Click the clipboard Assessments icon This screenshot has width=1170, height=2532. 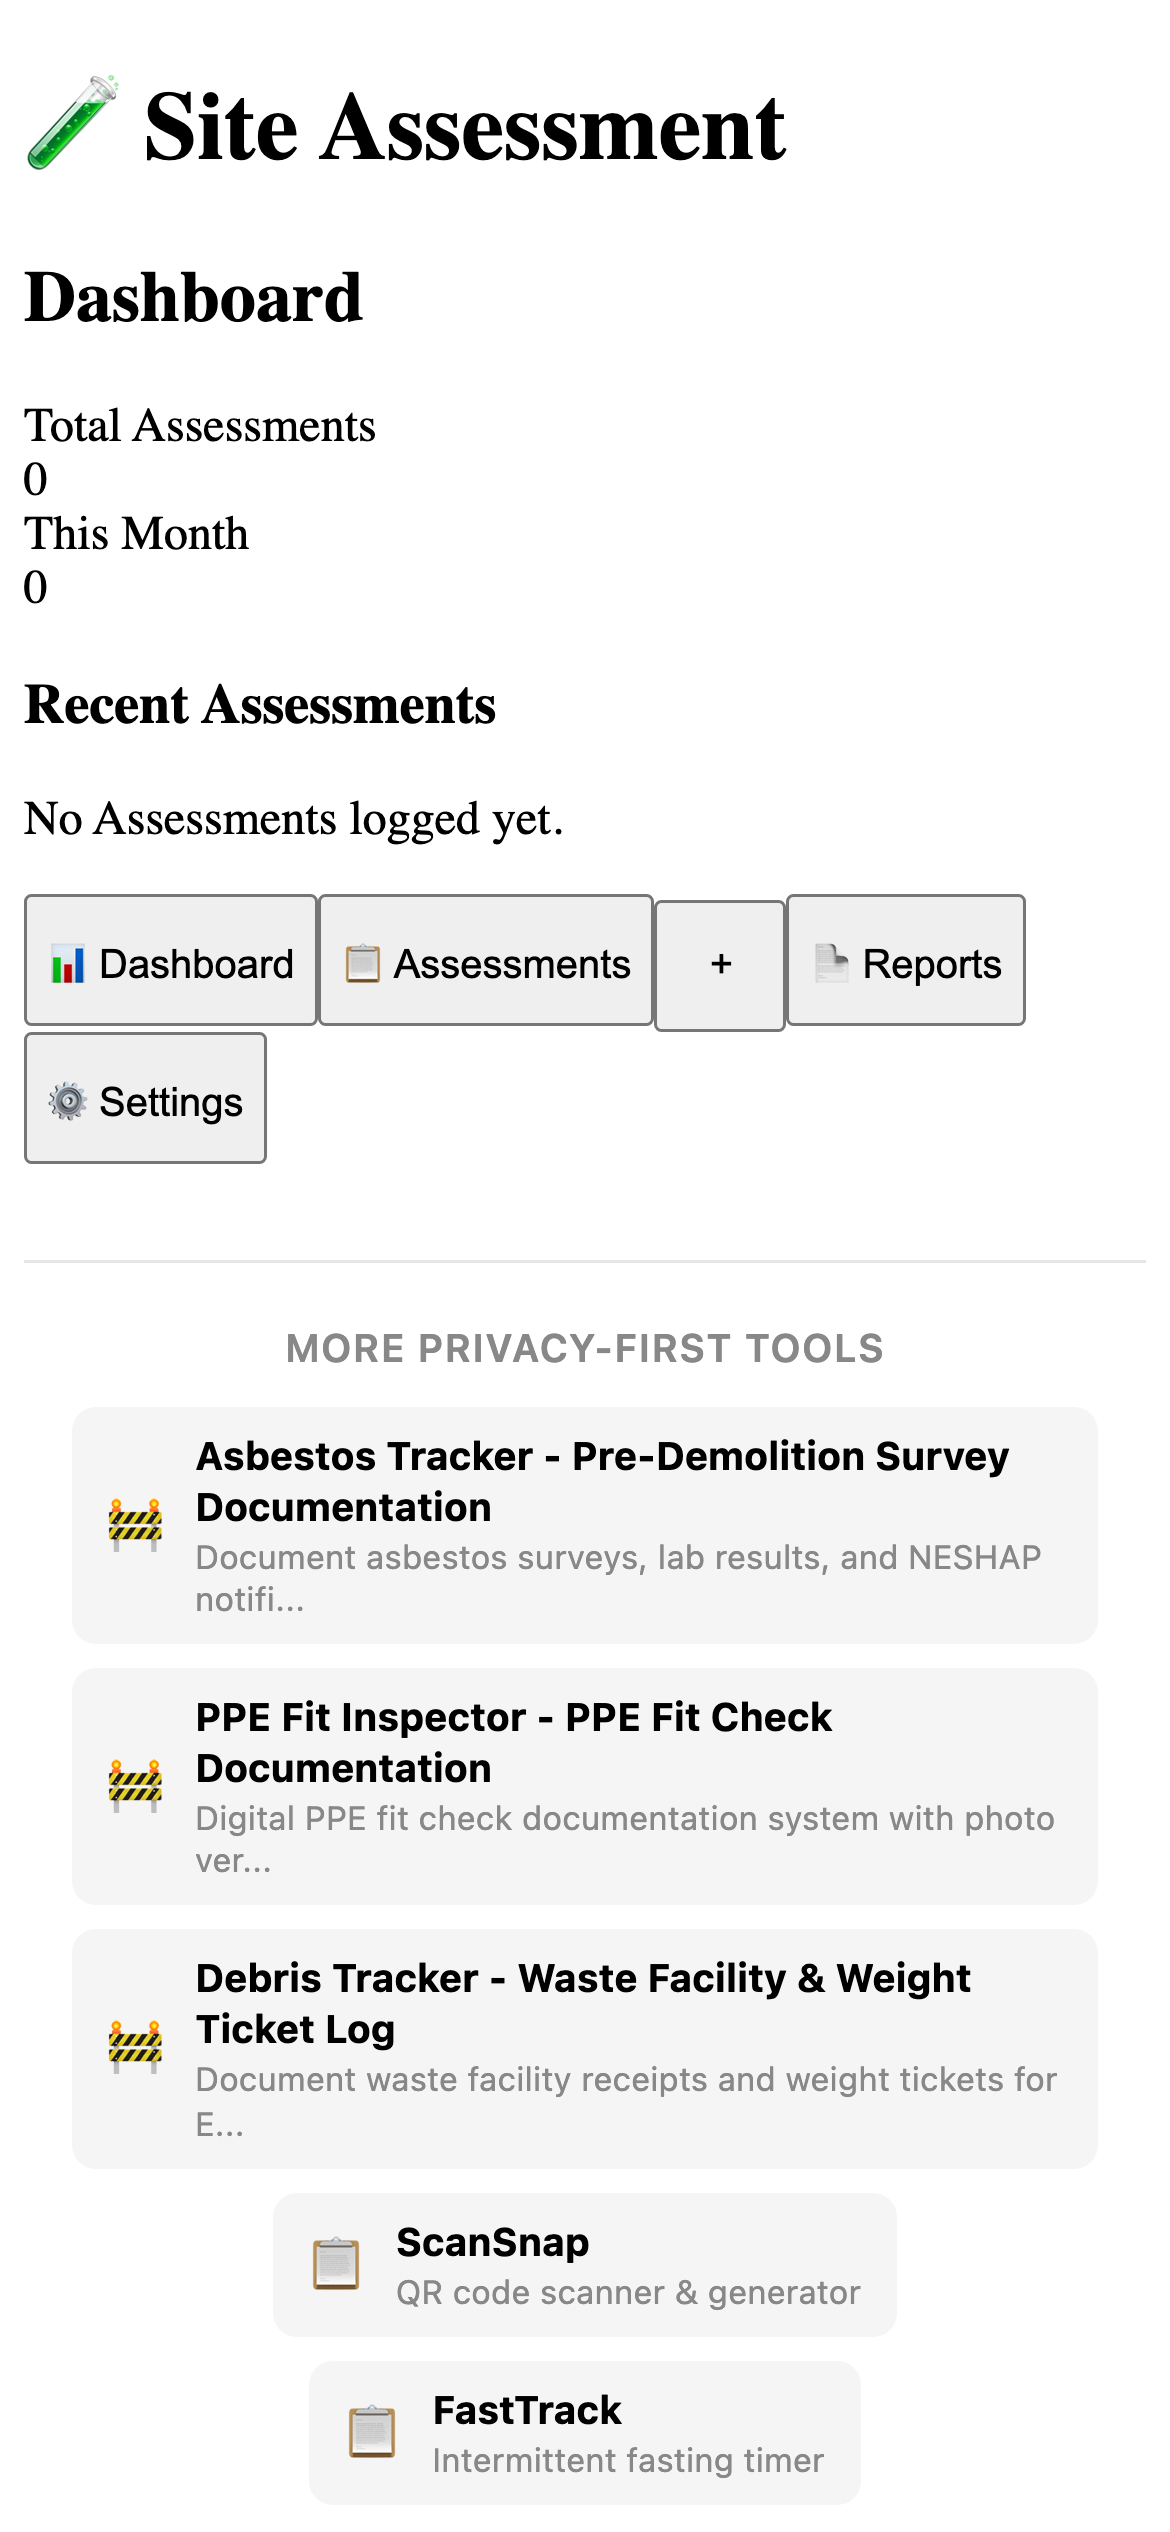point(362,963)
